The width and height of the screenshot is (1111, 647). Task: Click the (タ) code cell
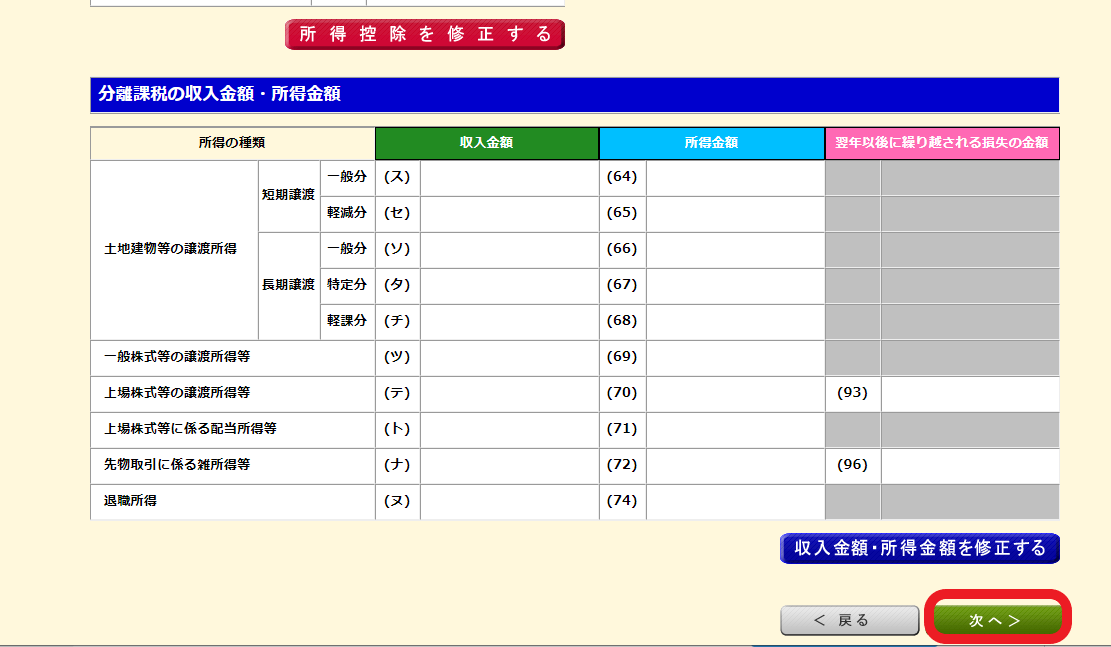397,286
